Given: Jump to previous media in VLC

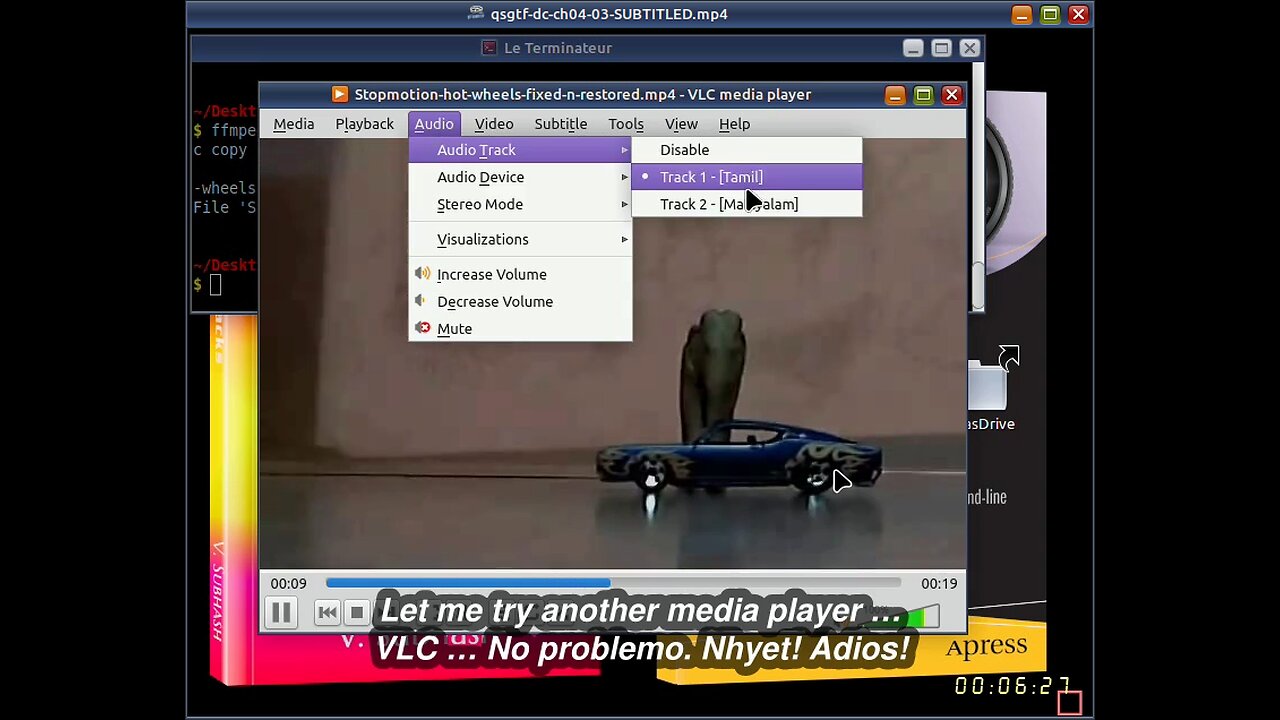Looking at the screenshot, I should (x=327, y=613).
